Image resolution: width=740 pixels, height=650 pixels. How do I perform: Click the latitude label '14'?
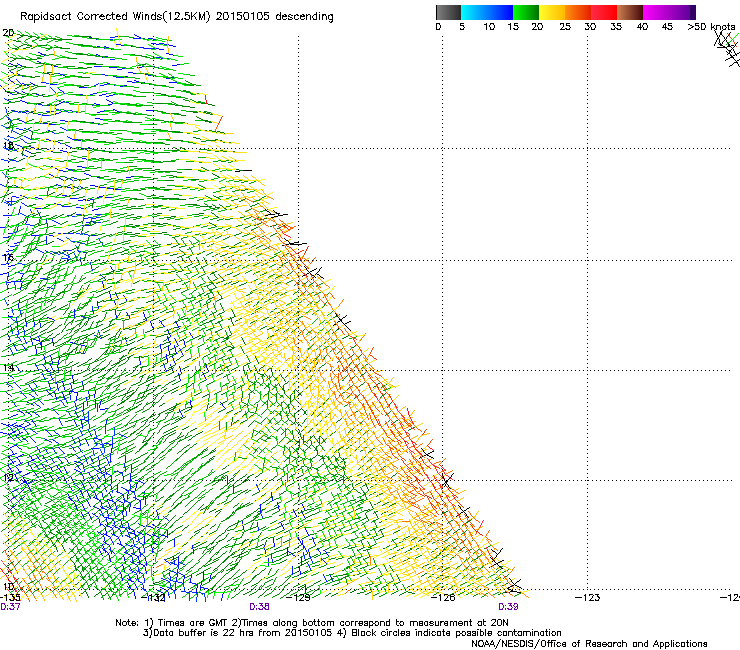pyautogui.click(x=8, y=368)
